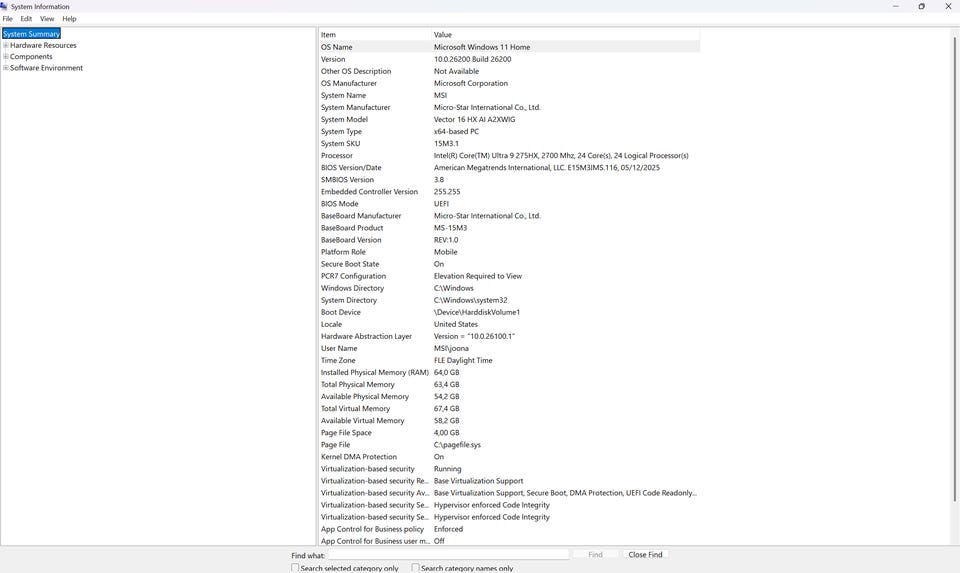Screen dimensions: 960x573
Task: Select the Hardware Abstraction Layer row
Action: (x=509, y=336)
